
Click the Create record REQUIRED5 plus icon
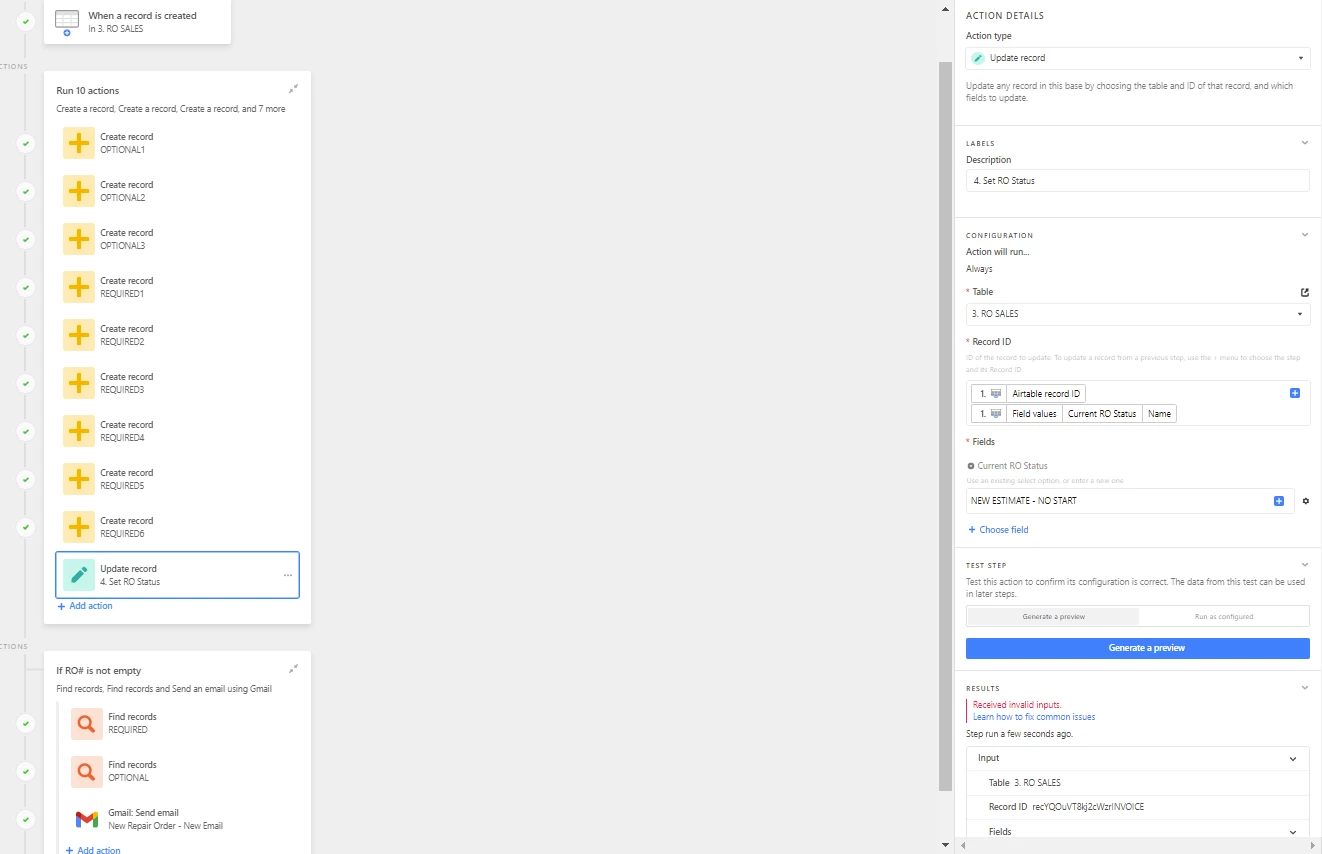point(79,479)
